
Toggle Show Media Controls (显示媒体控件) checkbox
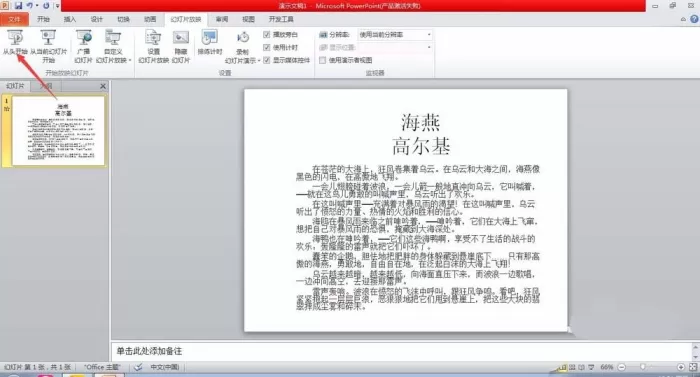(267, 60)
